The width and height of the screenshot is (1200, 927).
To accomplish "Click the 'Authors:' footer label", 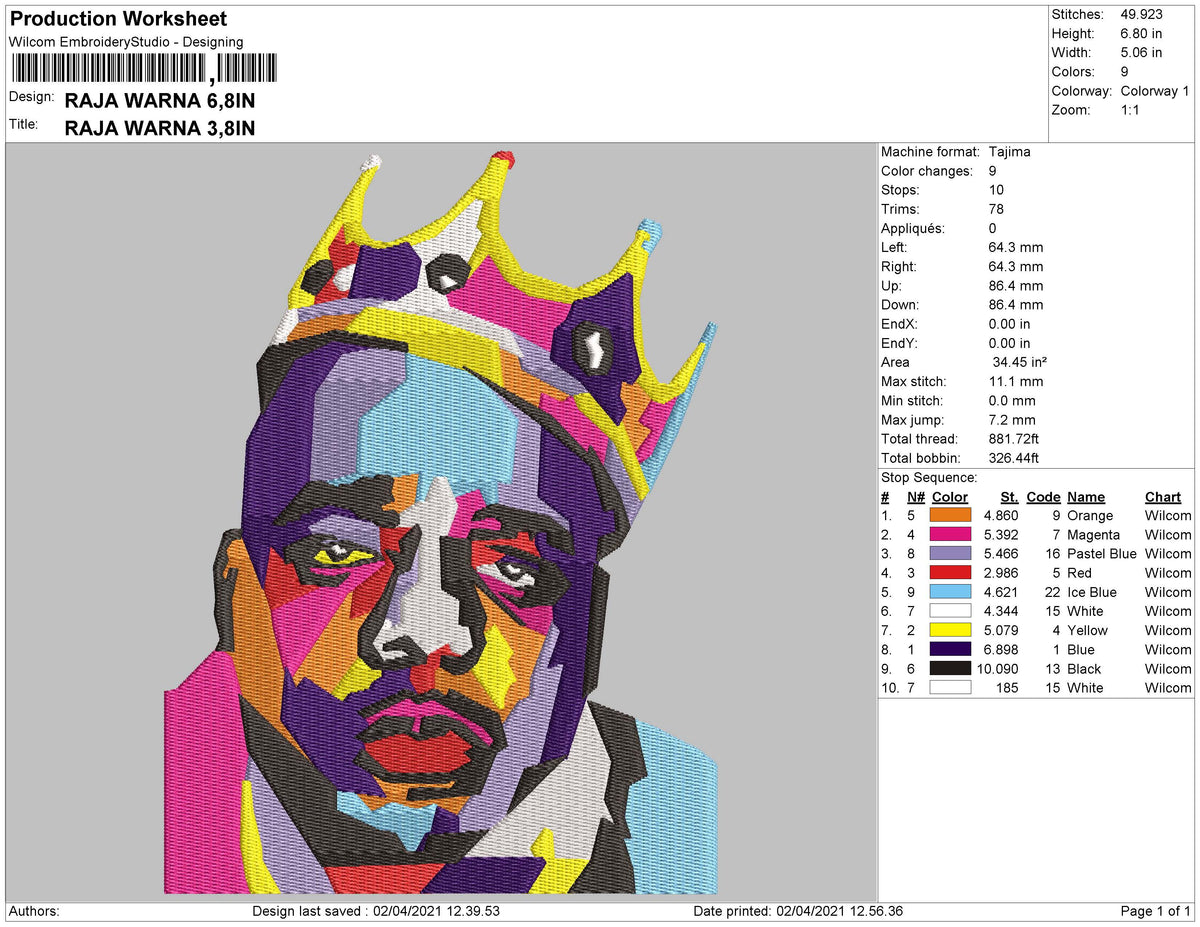I will 33,911.
